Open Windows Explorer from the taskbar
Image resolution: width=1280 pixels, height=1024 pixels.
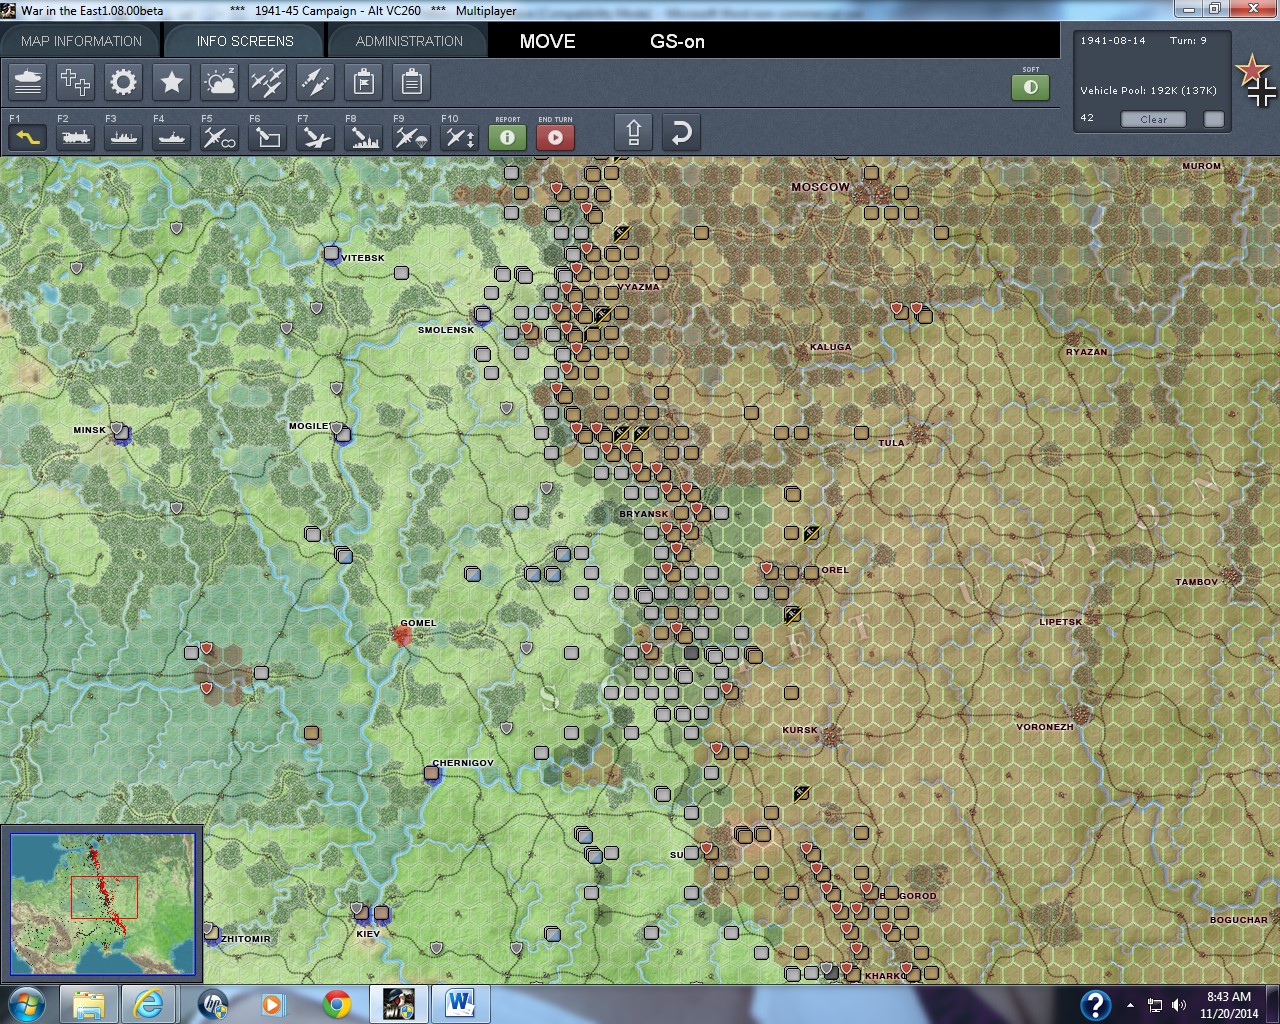click(89, 1004)
